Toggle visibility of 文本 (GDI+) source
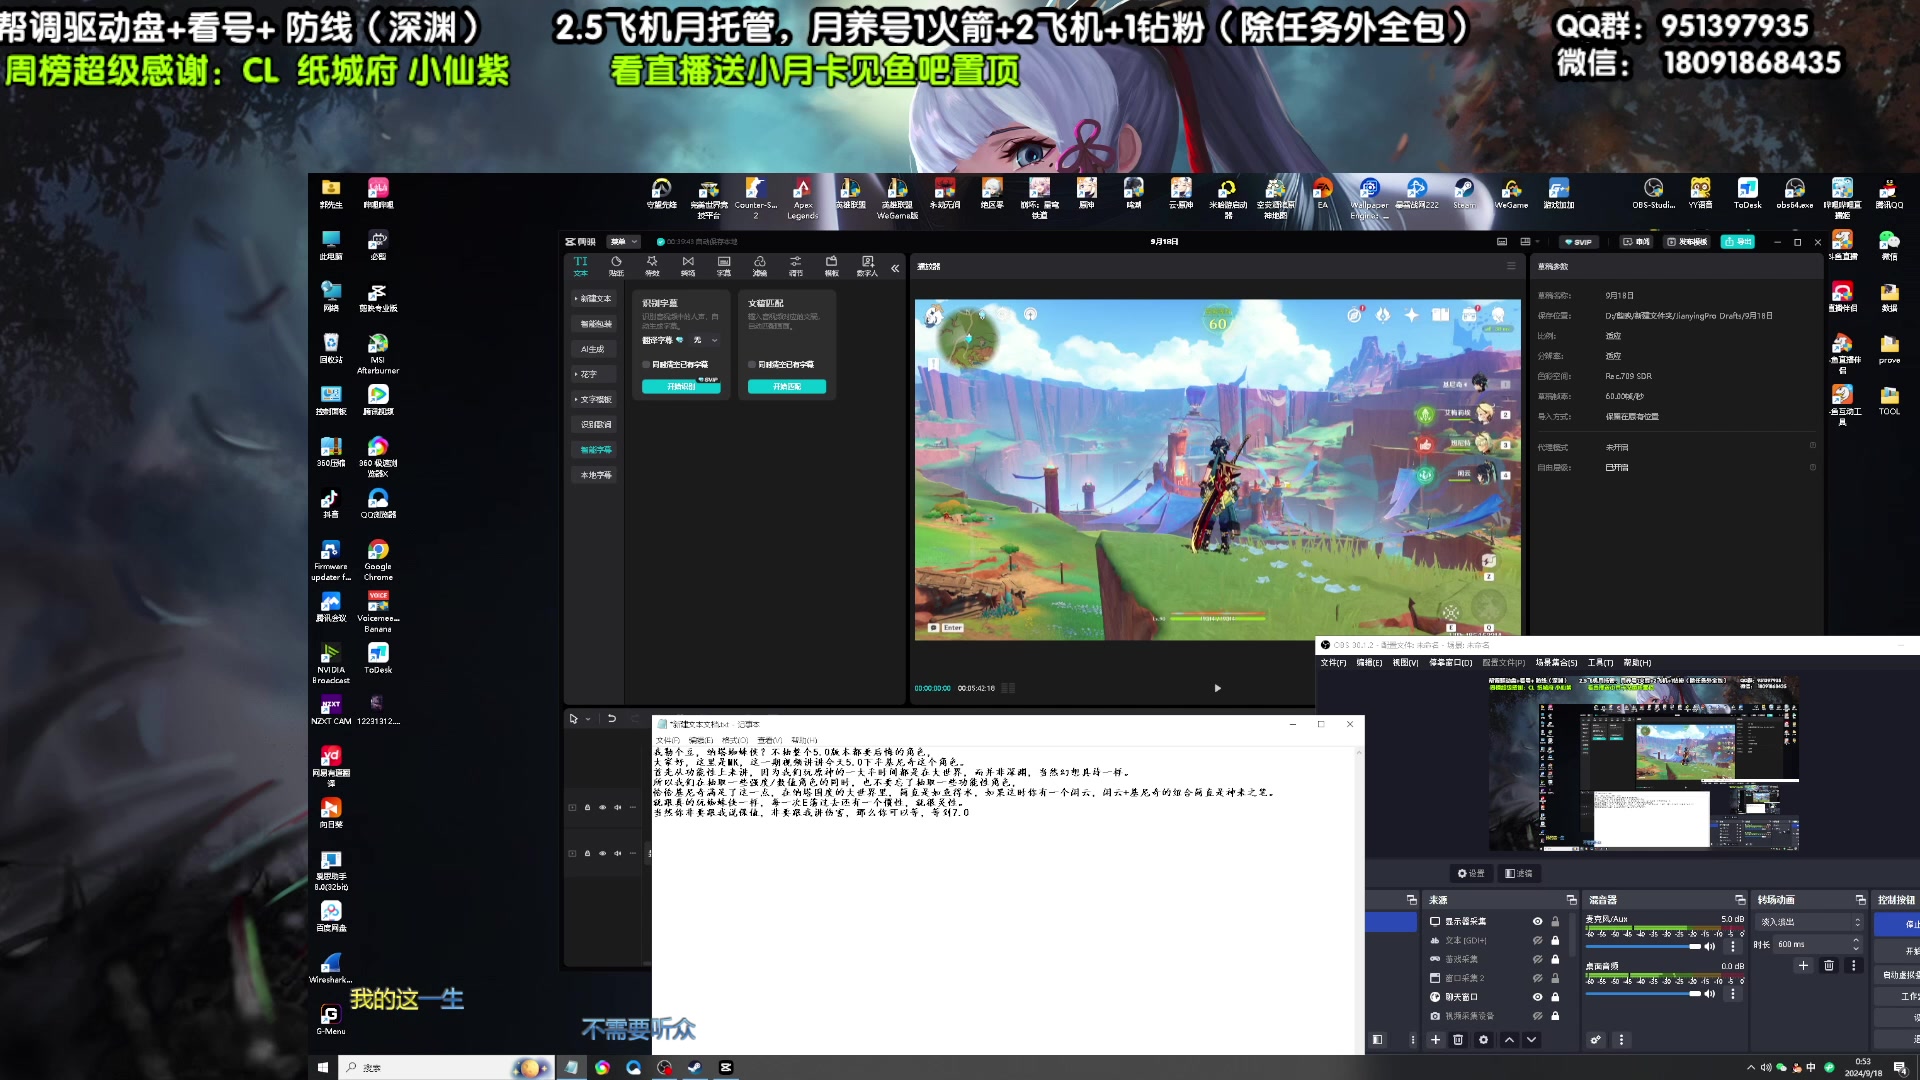 pos(1537,940)
